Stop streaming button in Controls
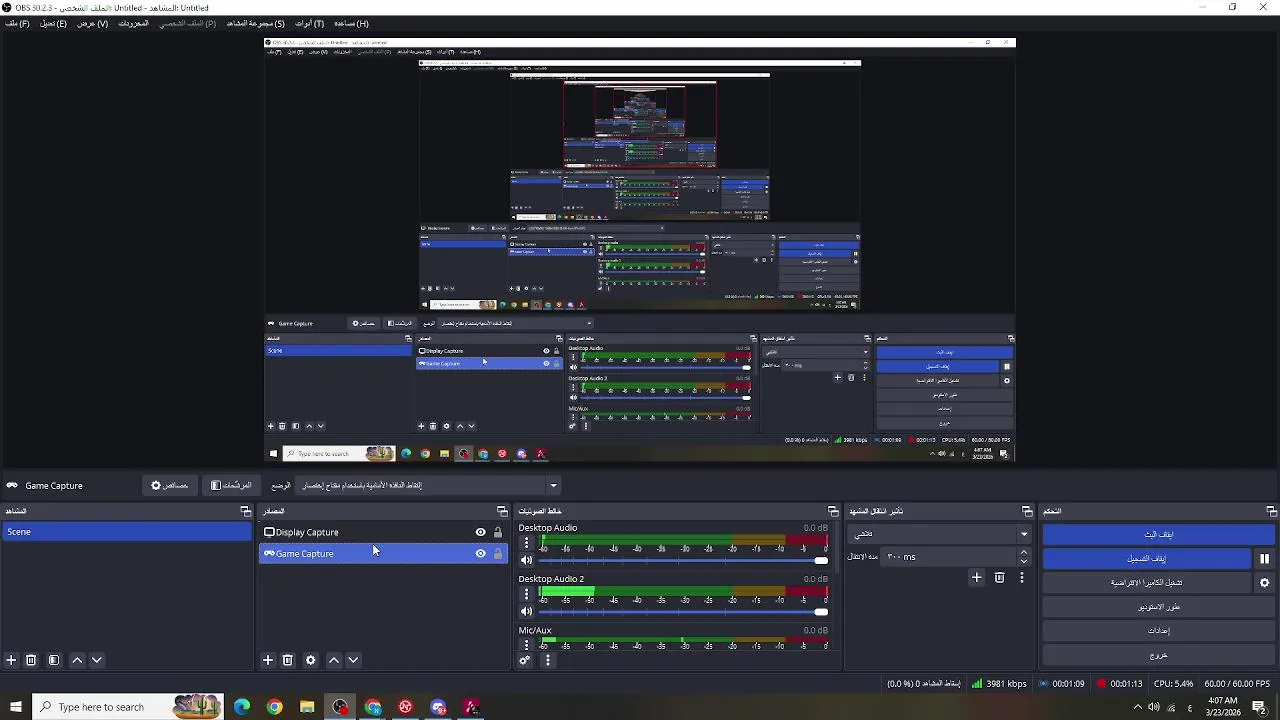The width and height of the screenshot is (1280, 720). tap(1158, 535)
